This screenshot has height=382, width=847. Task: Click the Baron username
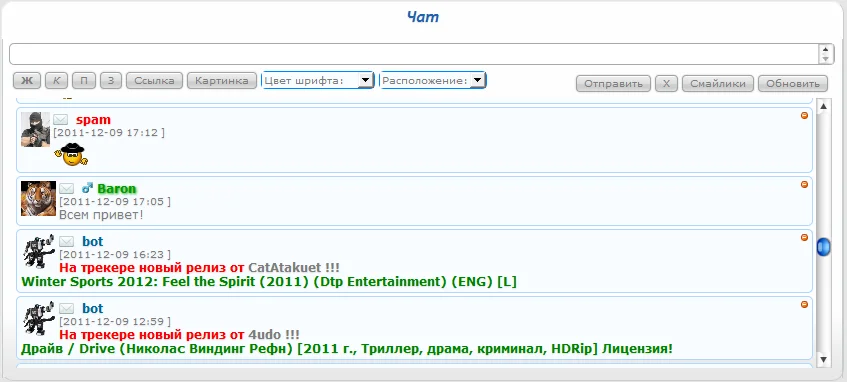[x=117, y=189]
